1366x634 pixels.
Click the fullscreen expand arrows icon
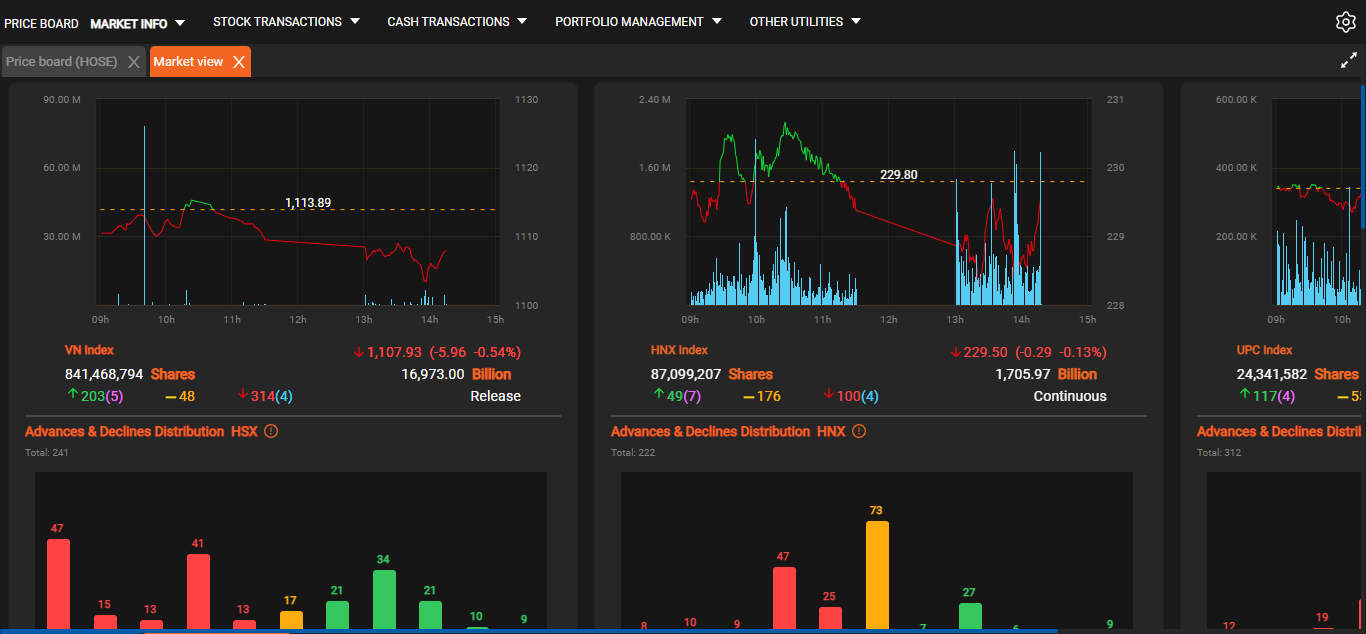1349,61
